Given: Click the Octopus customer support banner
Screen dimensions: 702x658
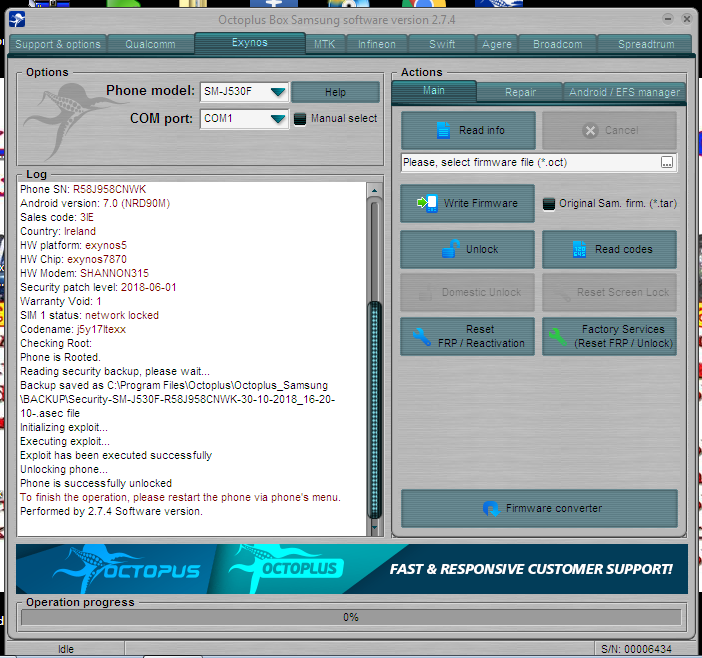Looking at the screenshot, I should point(352,569).
